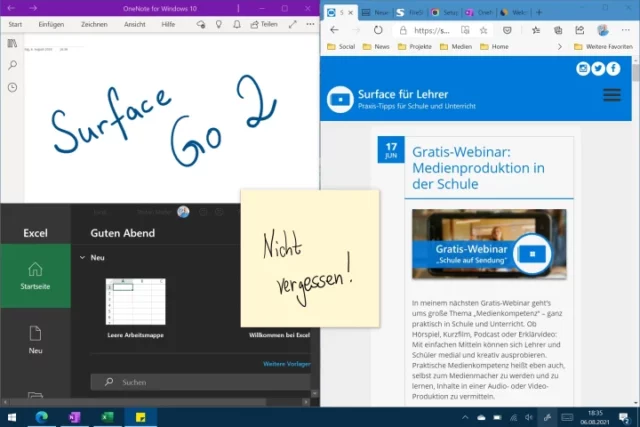Open recent notes clock icon in OneNote

(12, 87)
